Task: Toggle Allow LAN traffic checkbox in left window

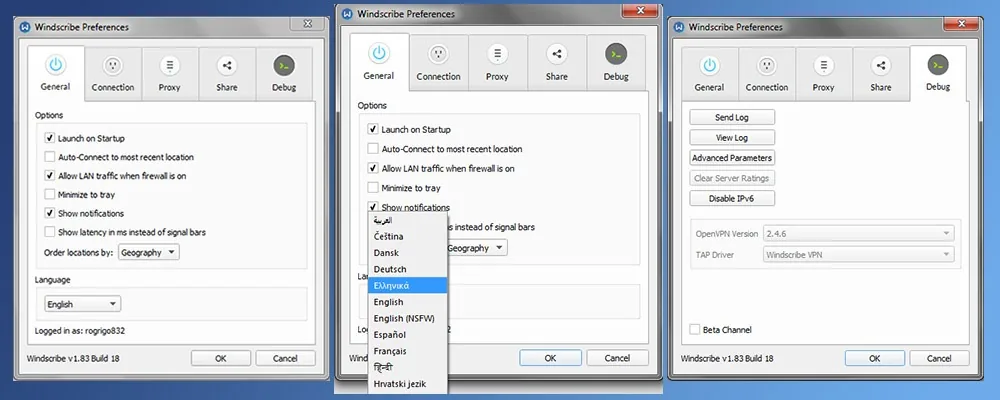Action: [x=50, y=175]
